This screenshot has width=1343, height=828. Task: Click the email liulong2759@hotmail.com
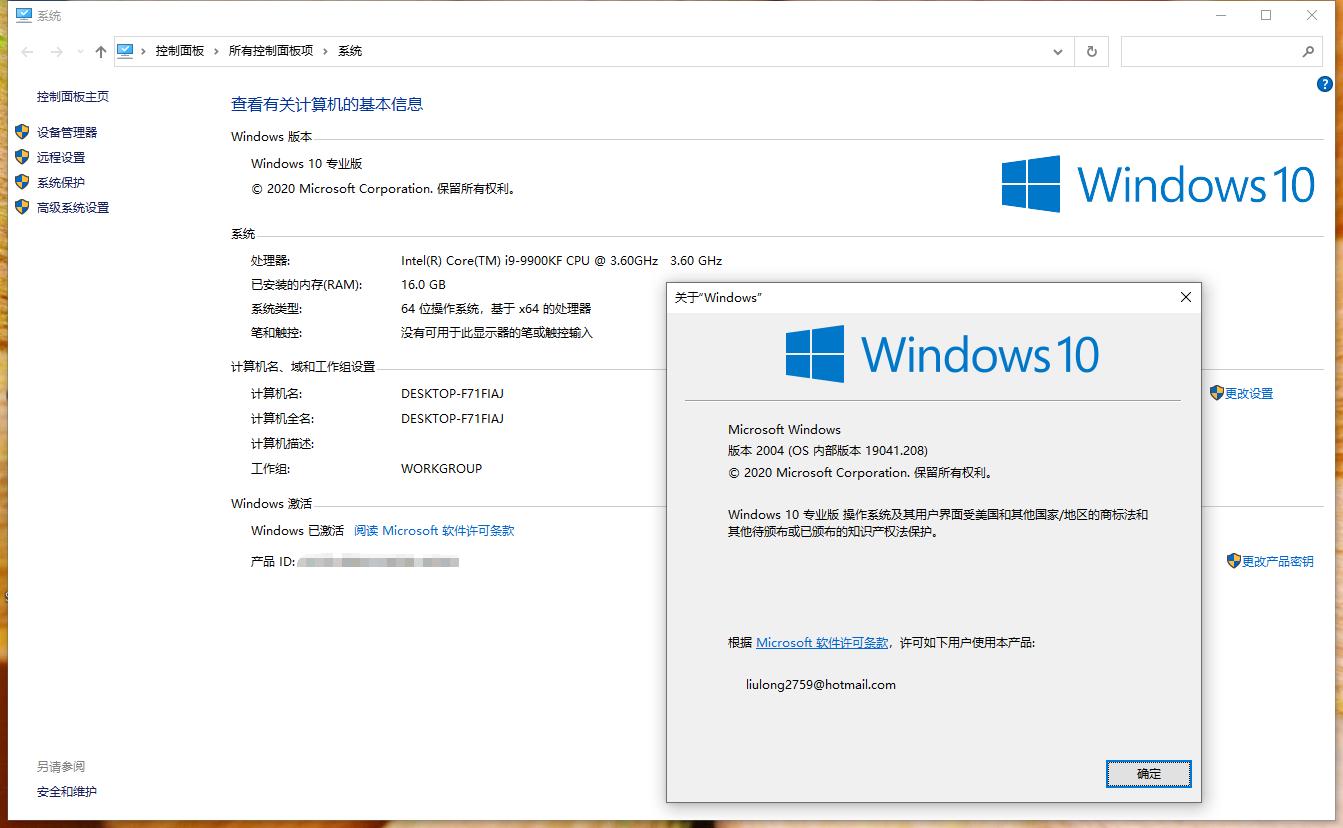[821, 685]
